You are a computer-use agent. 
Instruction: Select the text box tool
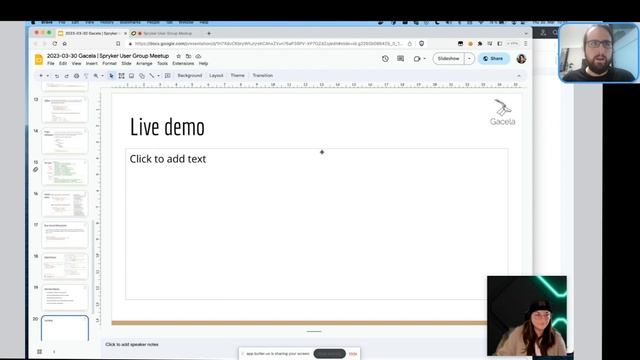(121, 76)
